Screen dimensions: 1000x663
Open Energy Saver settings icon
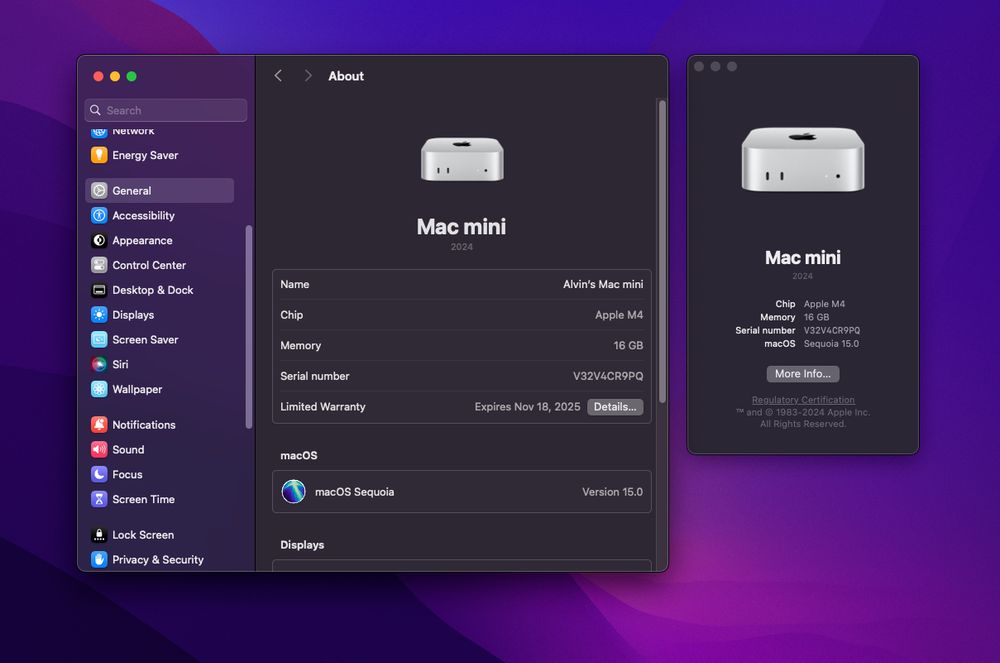(x=99, y=155)
